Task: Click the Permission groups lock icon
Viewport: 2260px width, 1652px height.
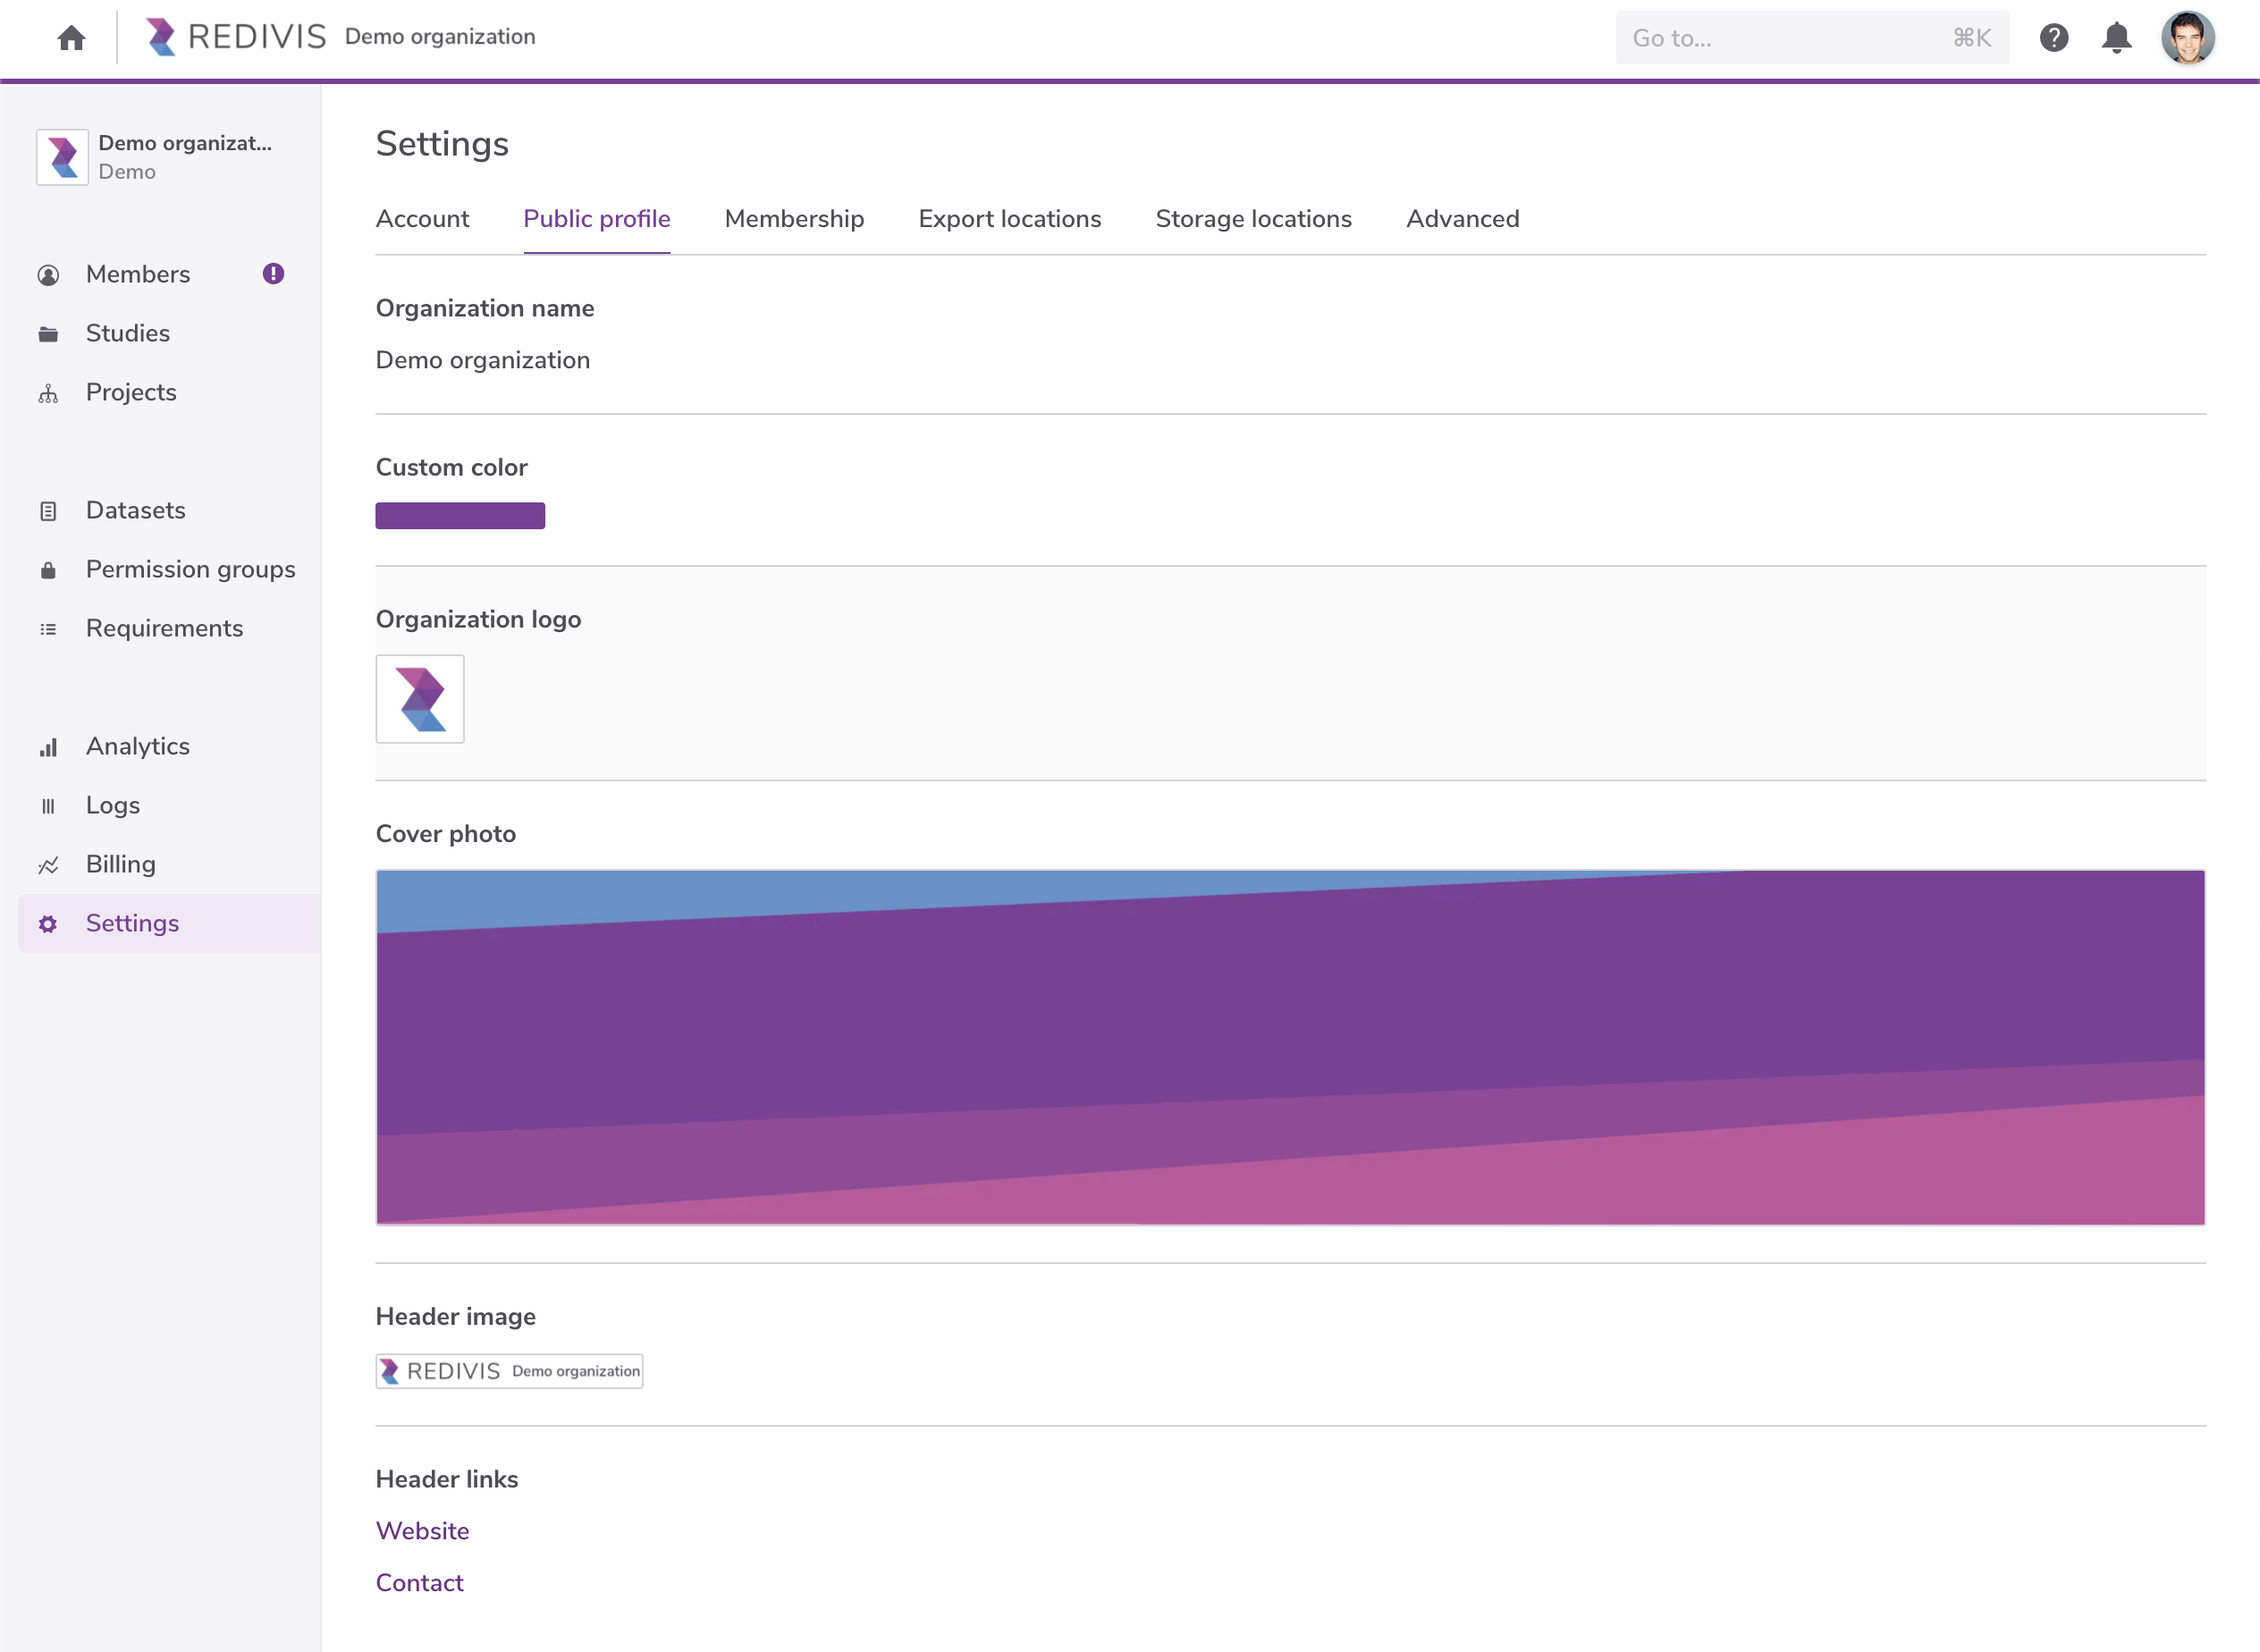Action: [x=48, y=570]
